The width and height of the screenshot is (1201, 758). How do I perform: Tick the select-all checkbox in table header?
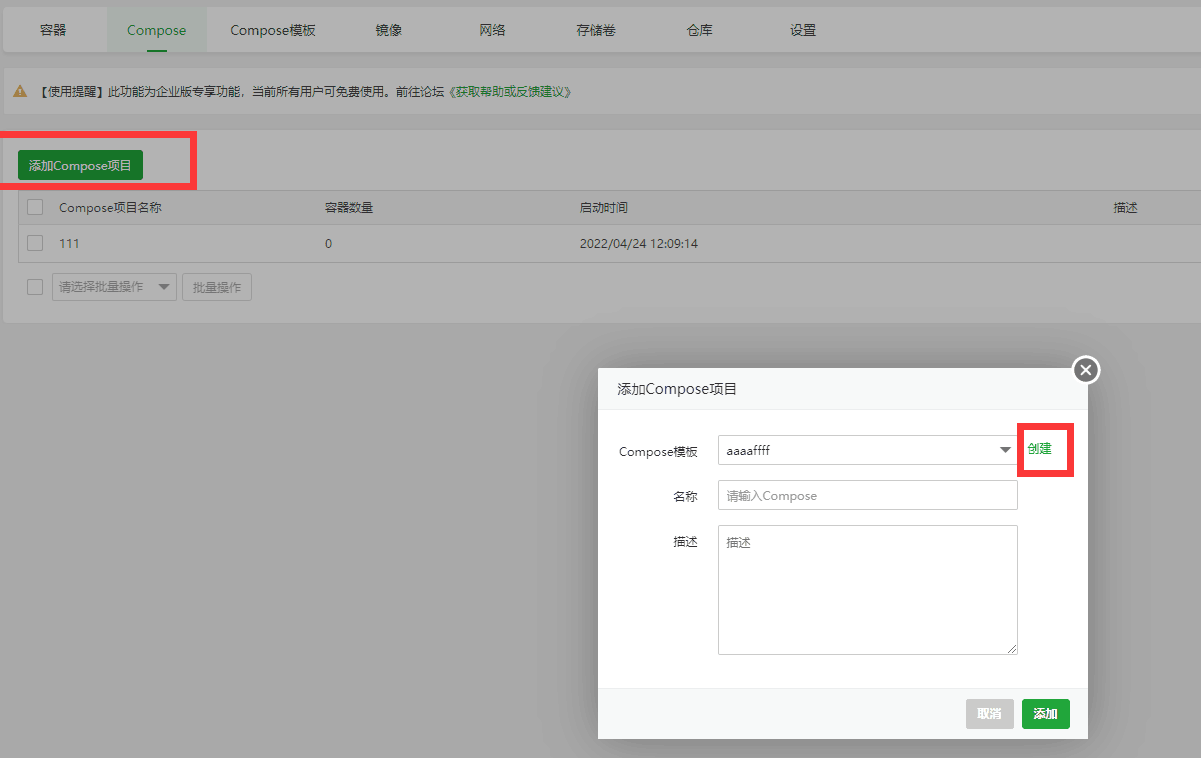(35, 207)
